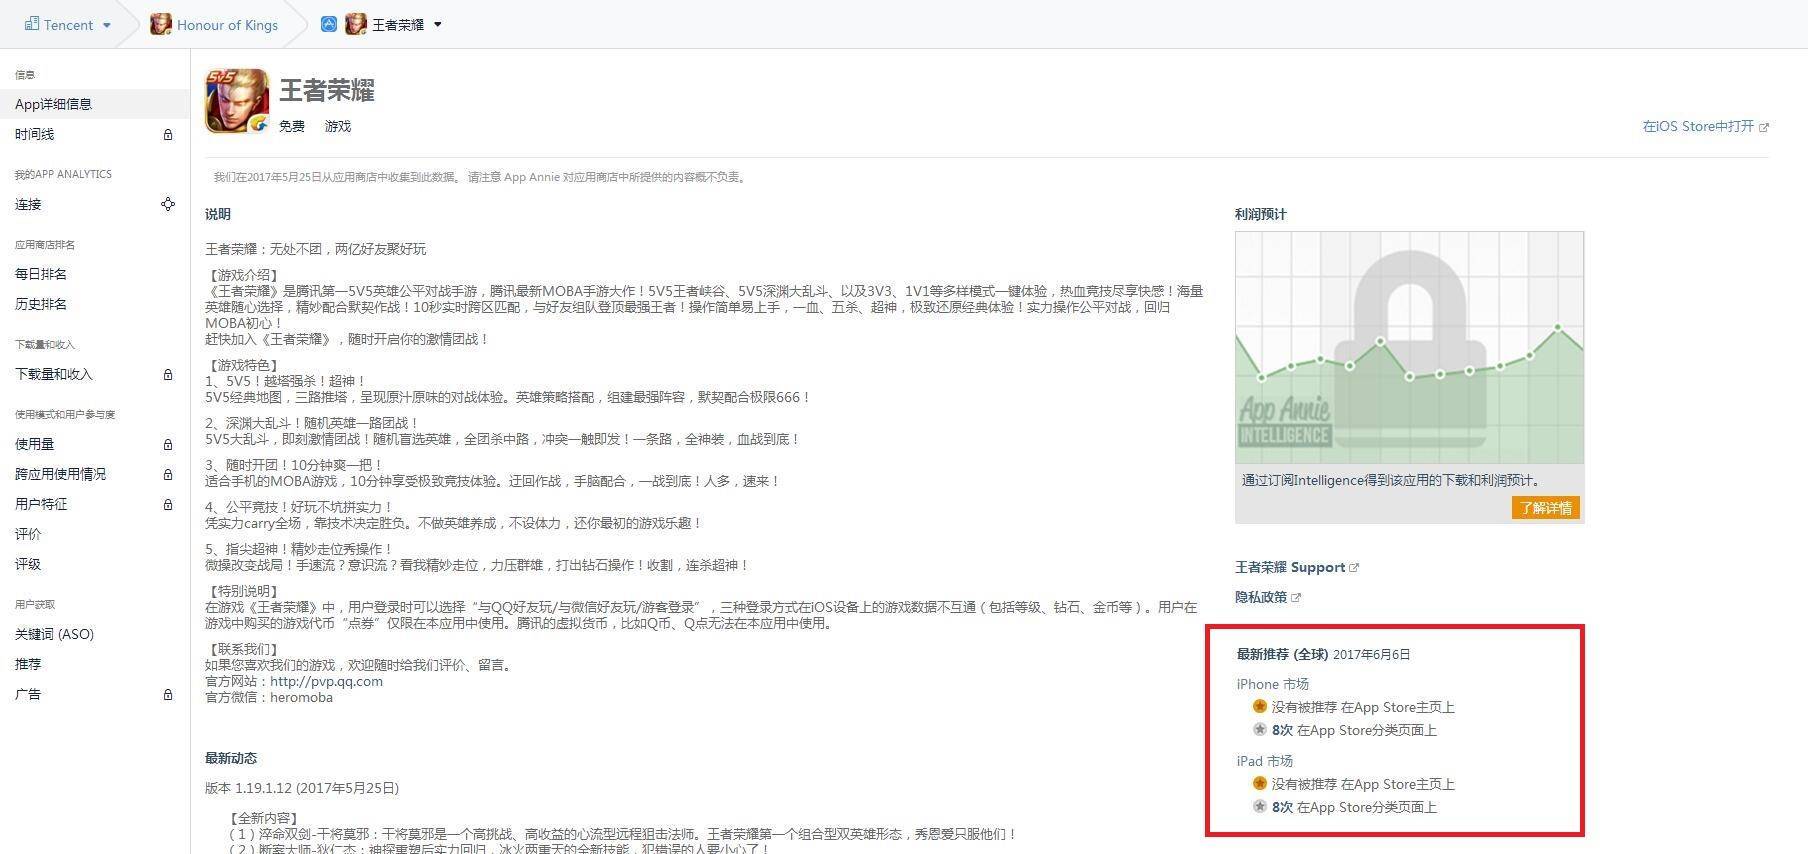This screenshot has height=854, width=1808.
Task: Click the Tencent publisher icon in breadcrumb
Action: (x=31, y=24)
